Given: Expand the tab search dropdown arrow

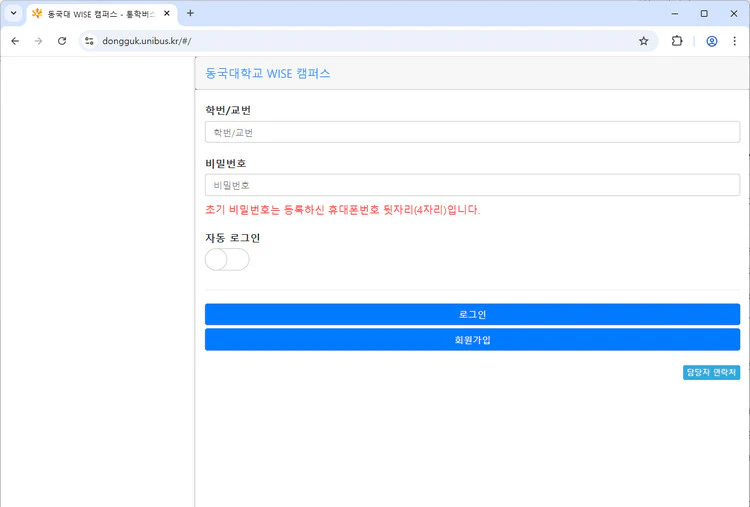Looking at the screenshot, I should [x=13, y=13].
